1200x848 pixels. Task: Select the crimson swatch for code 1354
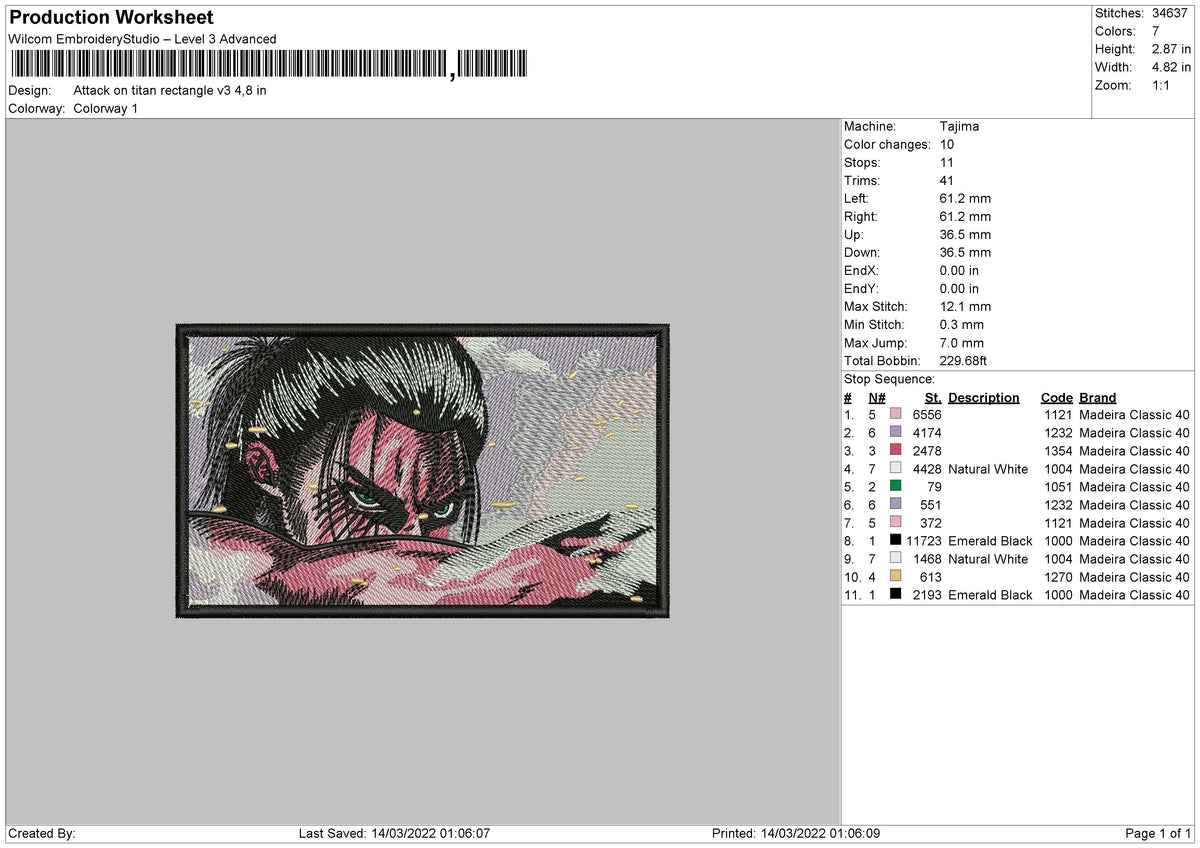point(896,451)
